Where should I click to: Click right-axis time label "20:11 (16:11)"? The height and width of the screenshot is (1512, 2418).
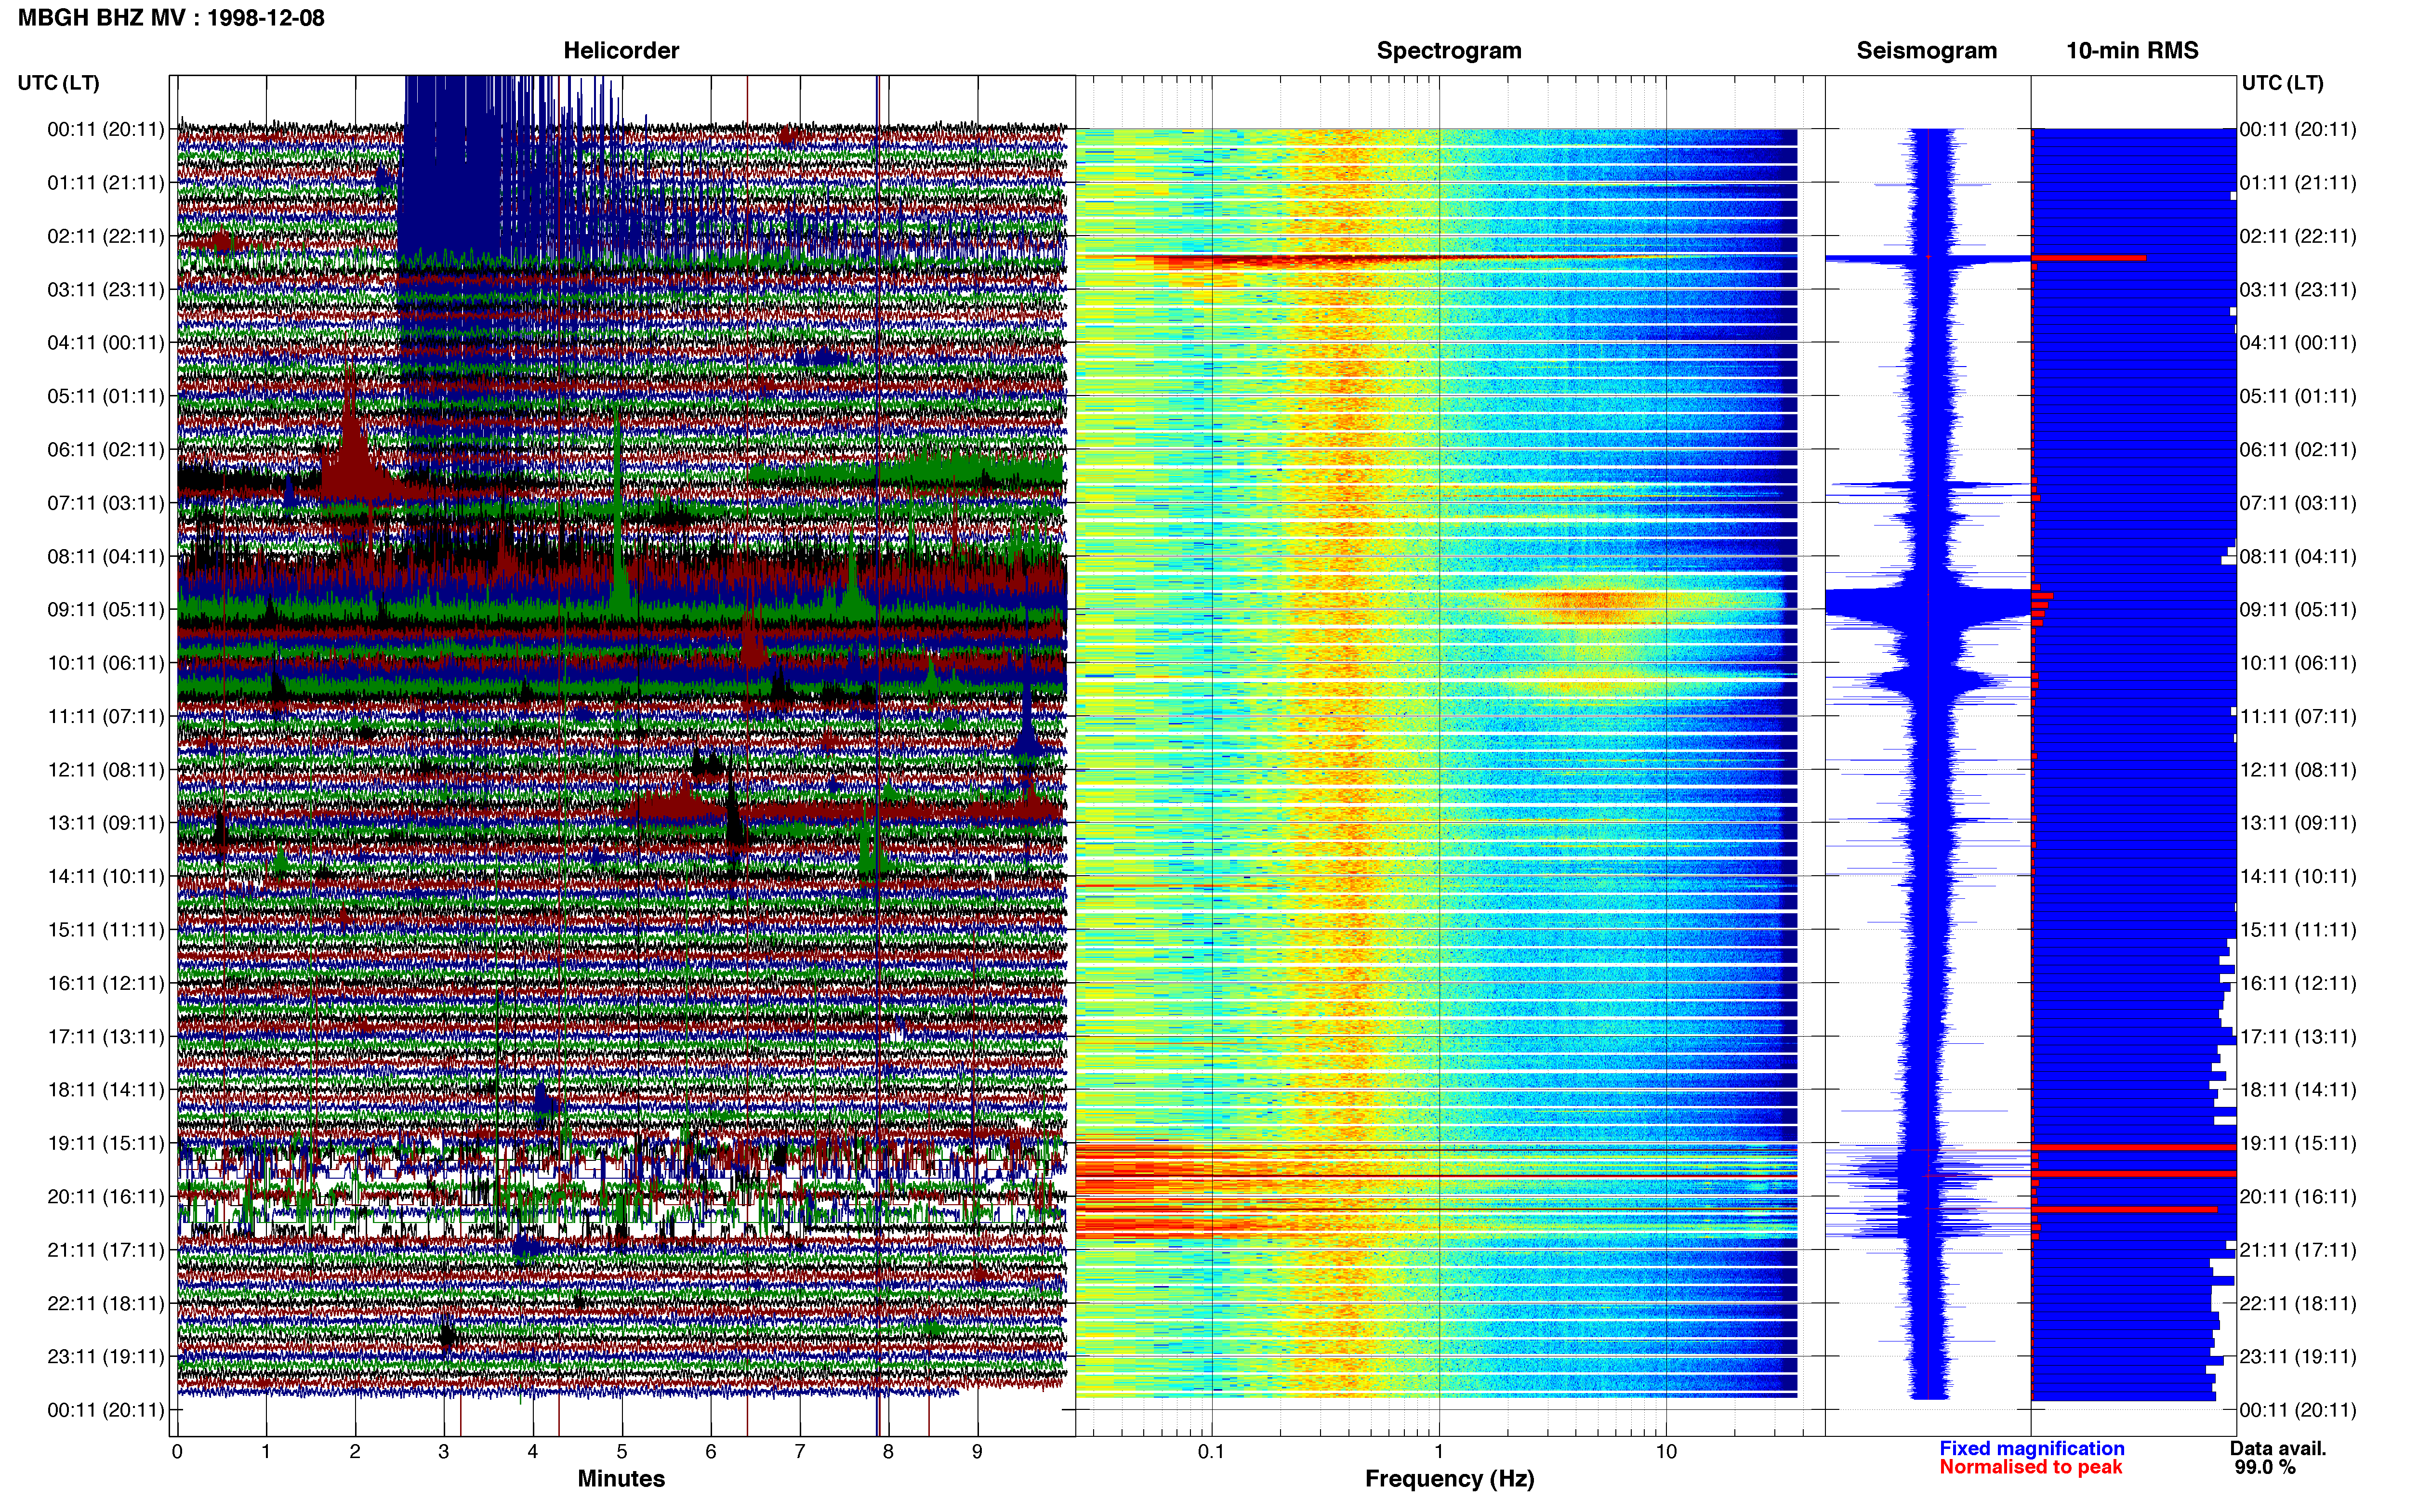pos(2298,1197)
